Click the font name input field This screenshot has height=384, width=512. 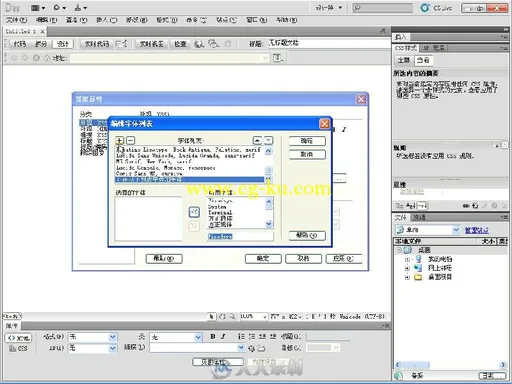tap(240, 236)
